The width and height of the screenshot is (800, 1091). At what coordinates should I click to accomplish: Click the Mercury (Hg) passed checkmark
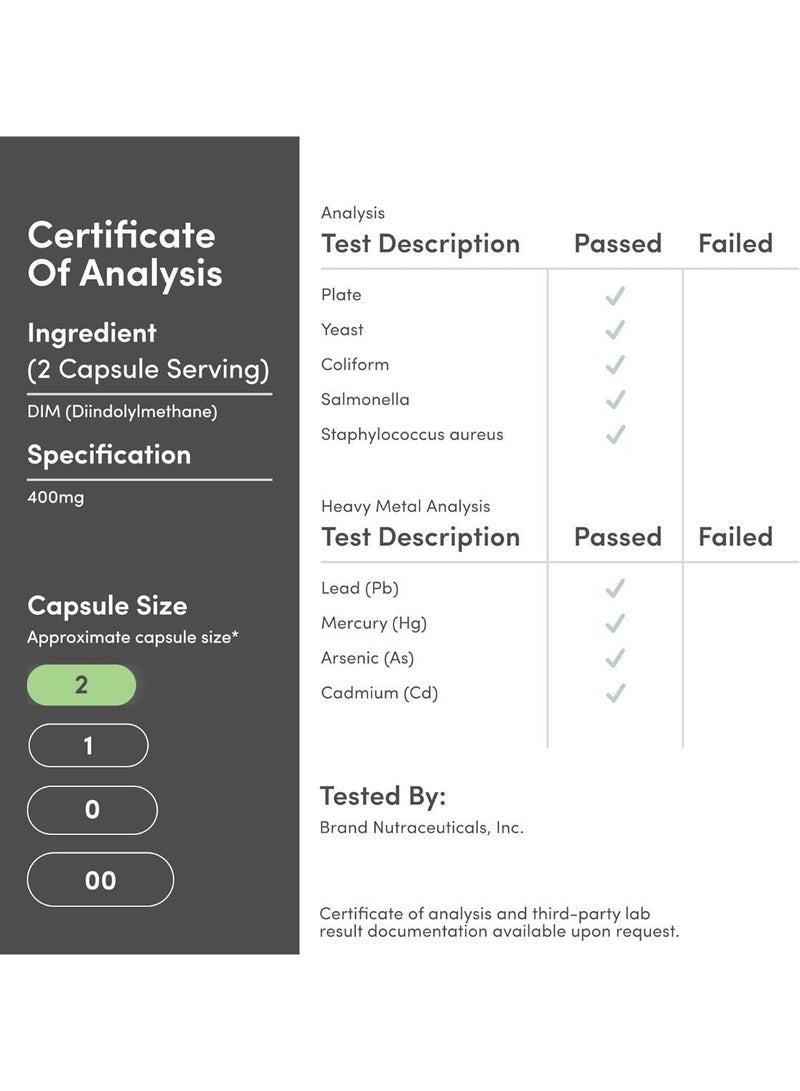615,623
